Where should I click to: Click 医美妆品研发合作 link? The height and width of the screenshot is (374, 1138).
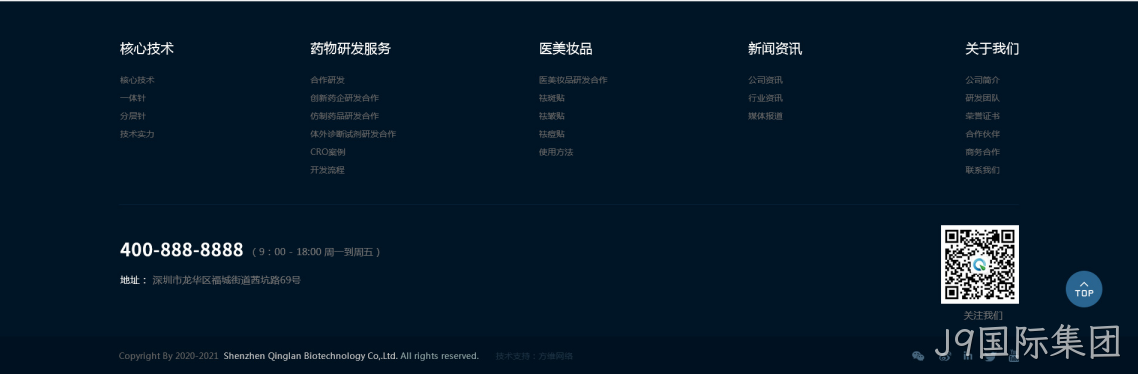click(573, 80)
